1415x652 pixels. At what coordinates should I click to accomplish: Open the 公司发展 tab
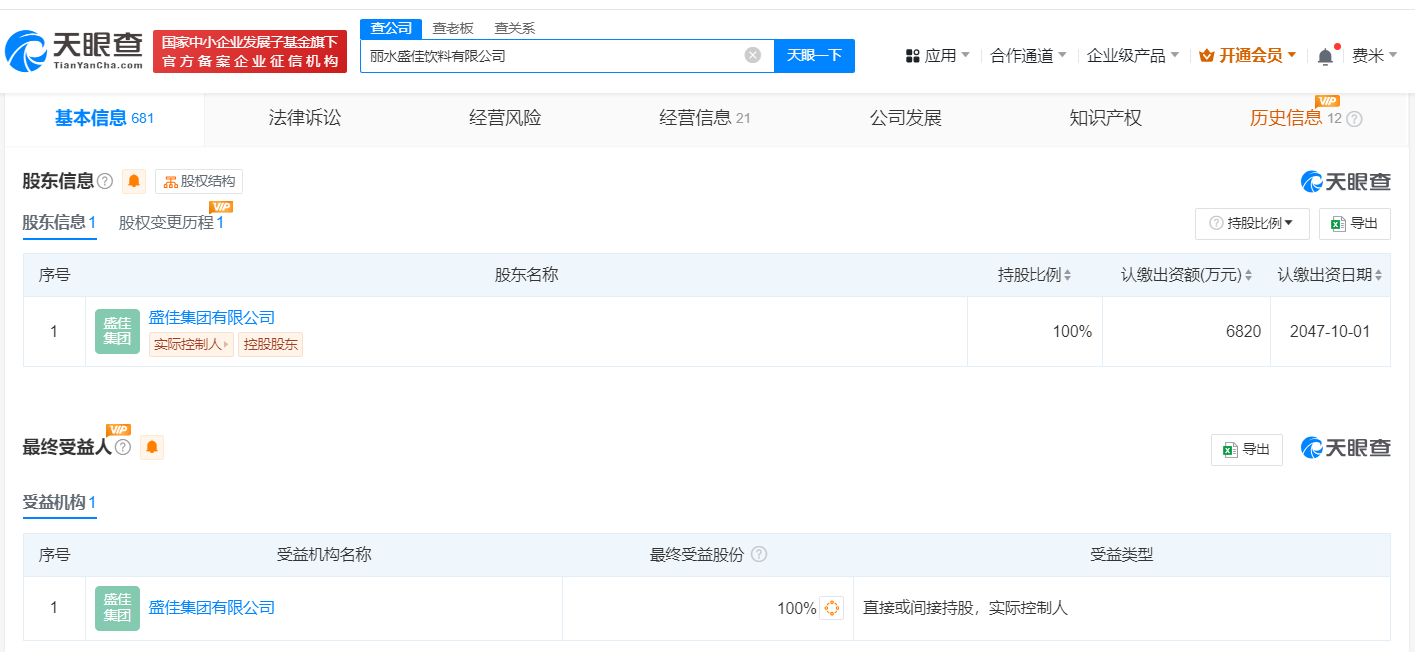(906, 119)
